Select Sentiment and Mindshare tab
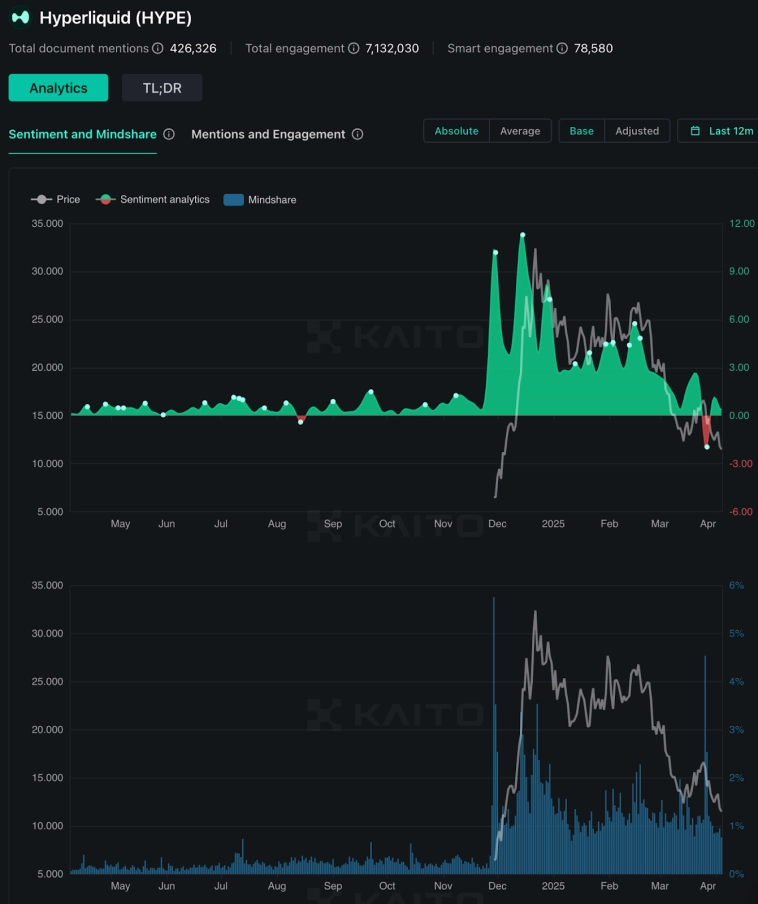Image resolution: width=758 pixels, height=904 pixels. coord(82,134)
